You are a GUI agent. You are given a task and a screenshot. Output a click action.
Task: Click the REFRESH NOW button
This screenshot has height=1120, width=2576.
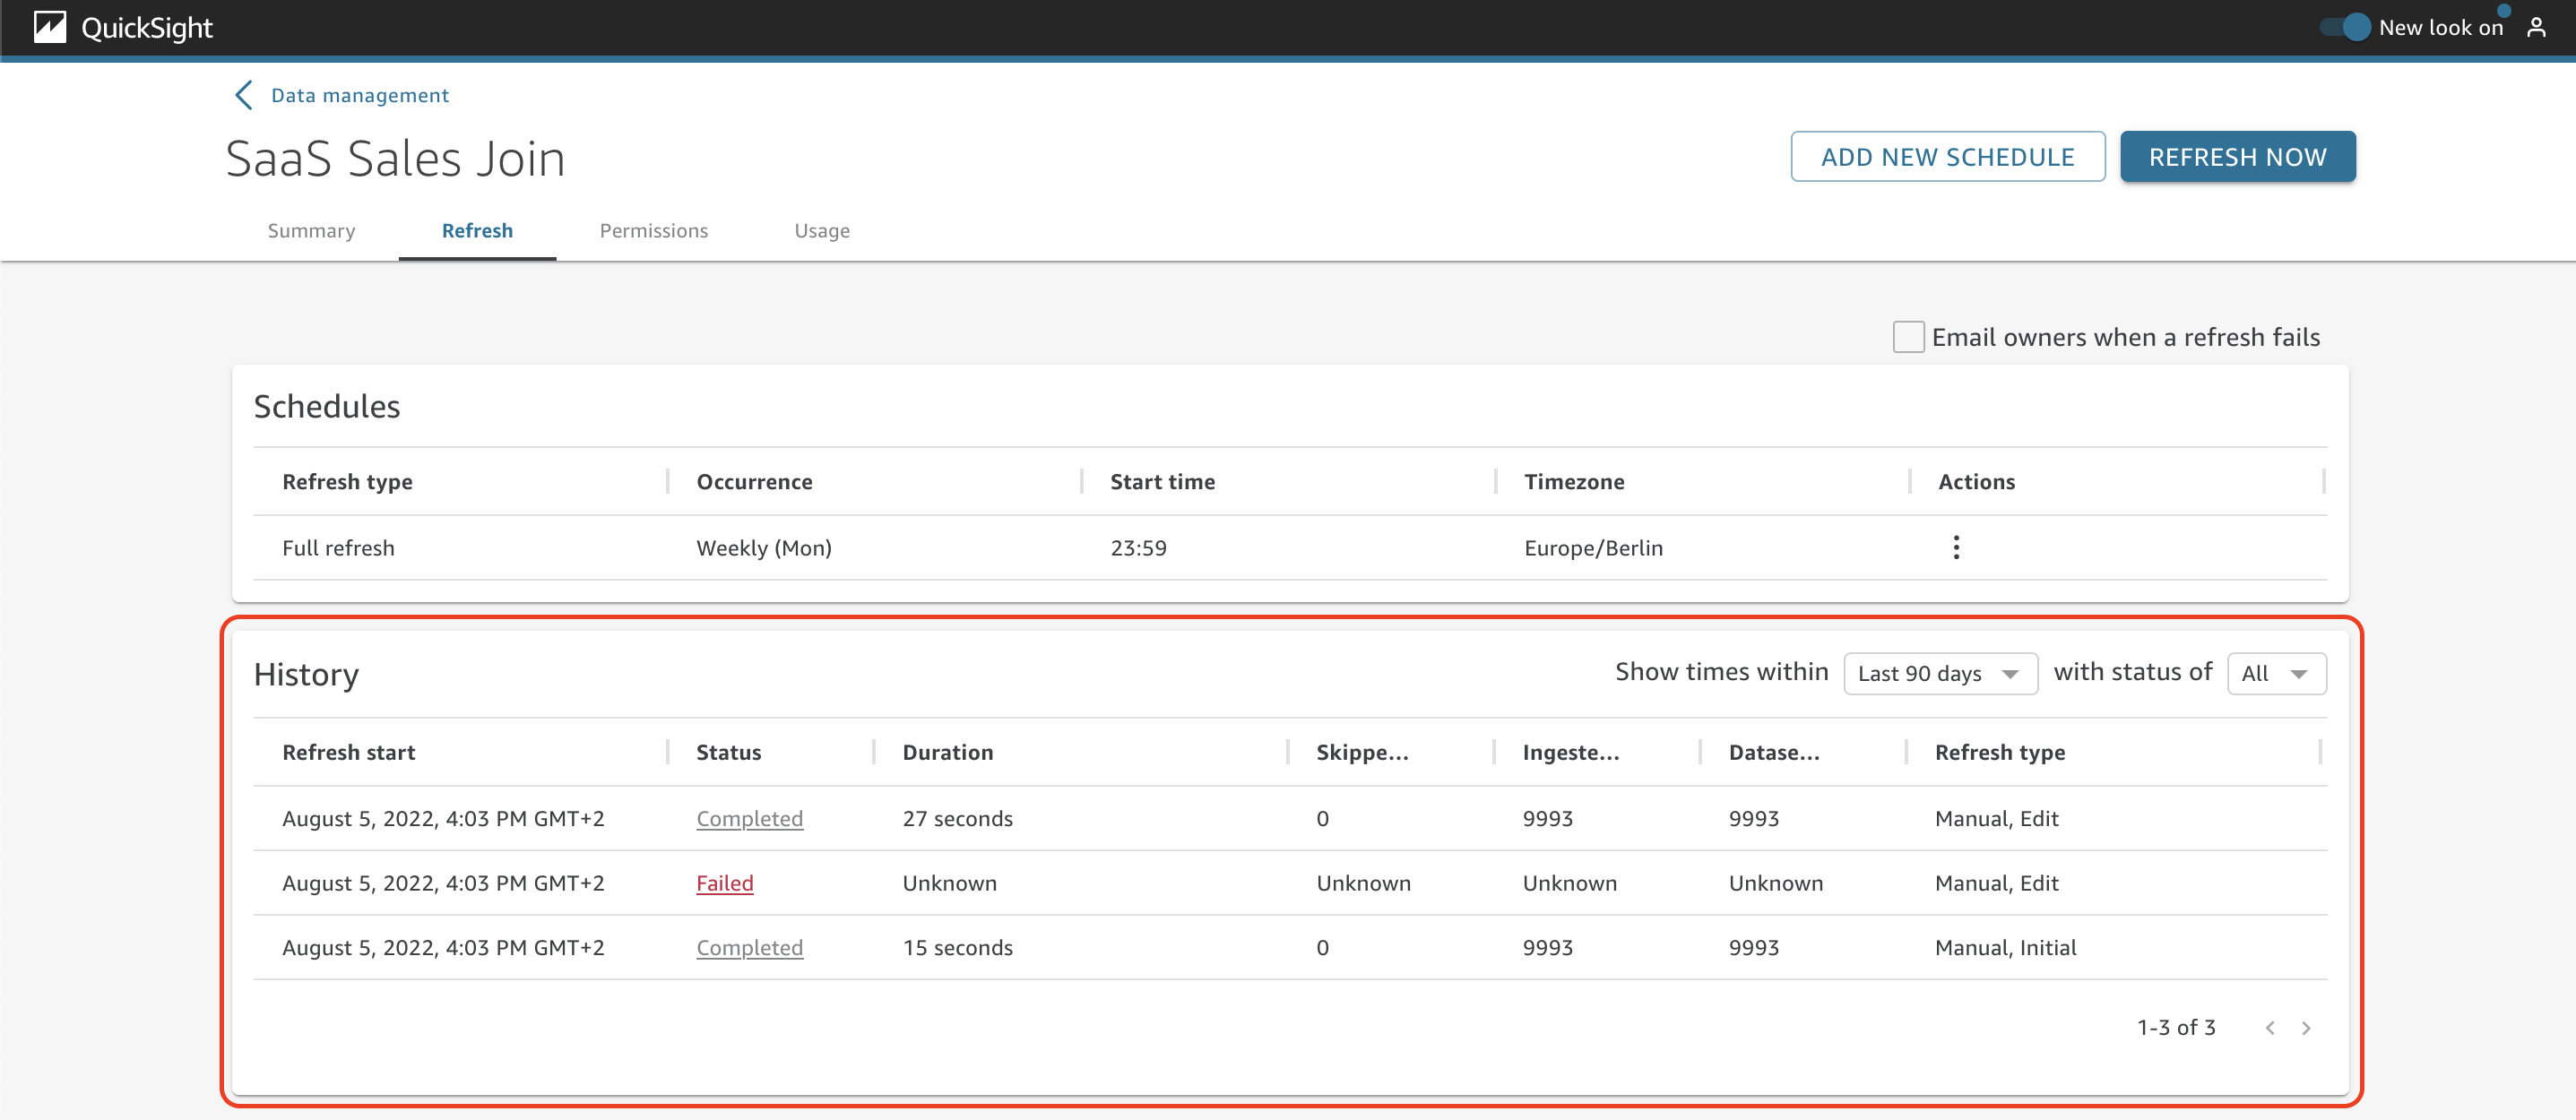[x=2237, y=157]
